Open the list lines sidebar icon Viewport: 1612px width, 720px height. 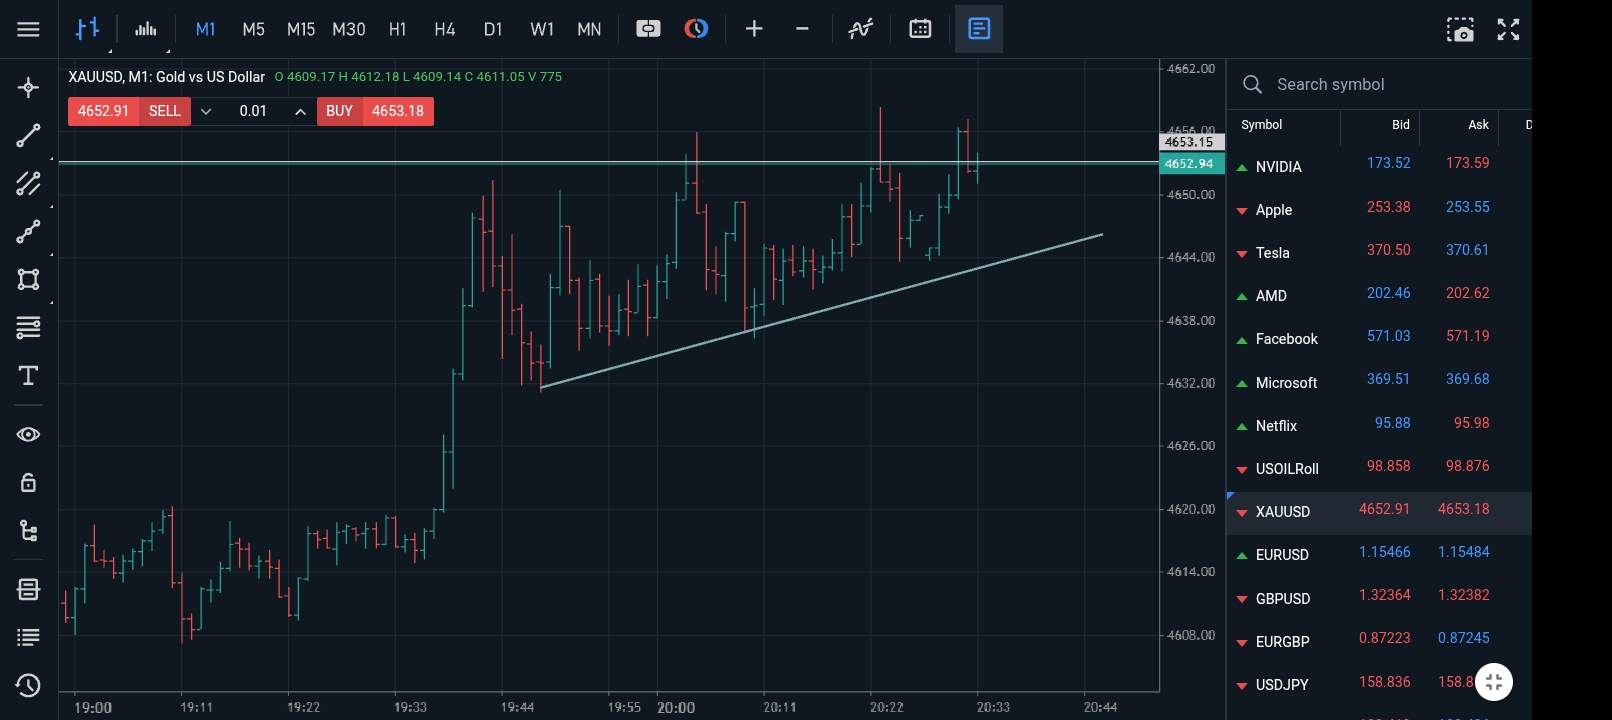[x=28, y=637]
